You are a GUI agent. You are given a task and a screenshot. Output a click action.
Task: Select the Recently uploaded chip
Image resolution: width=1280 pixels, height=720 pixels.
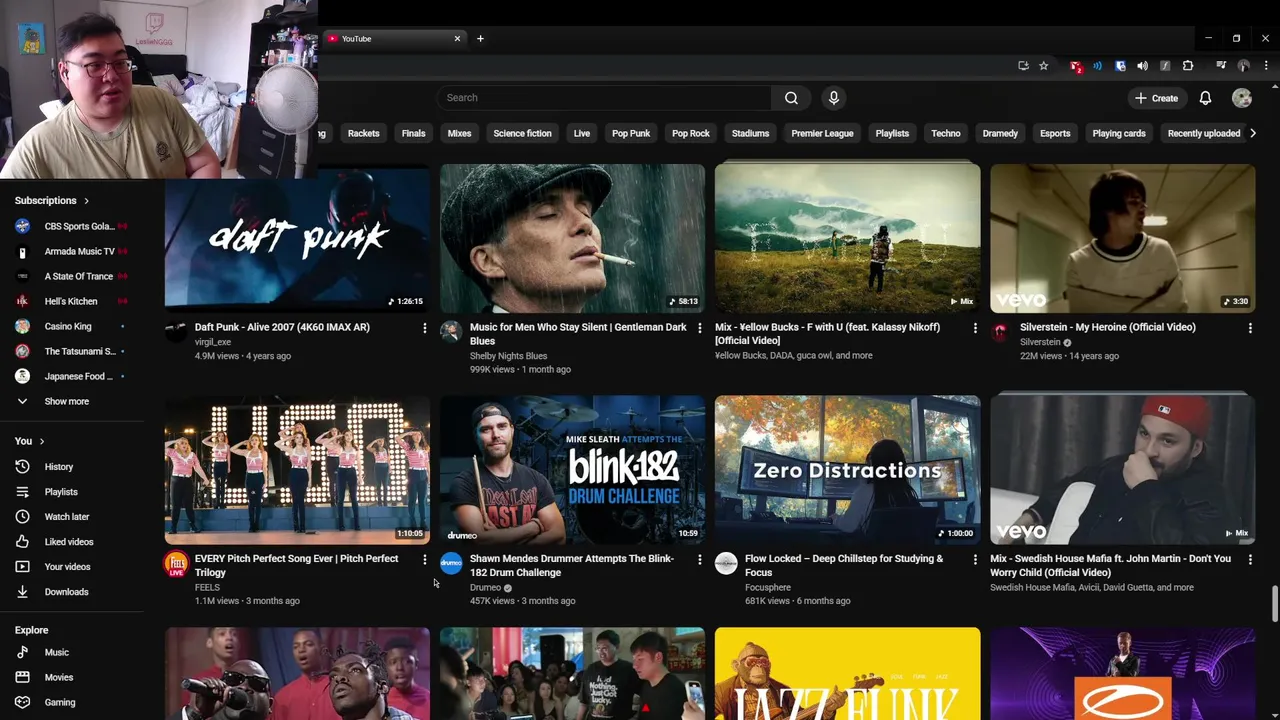coord(1204,133)
